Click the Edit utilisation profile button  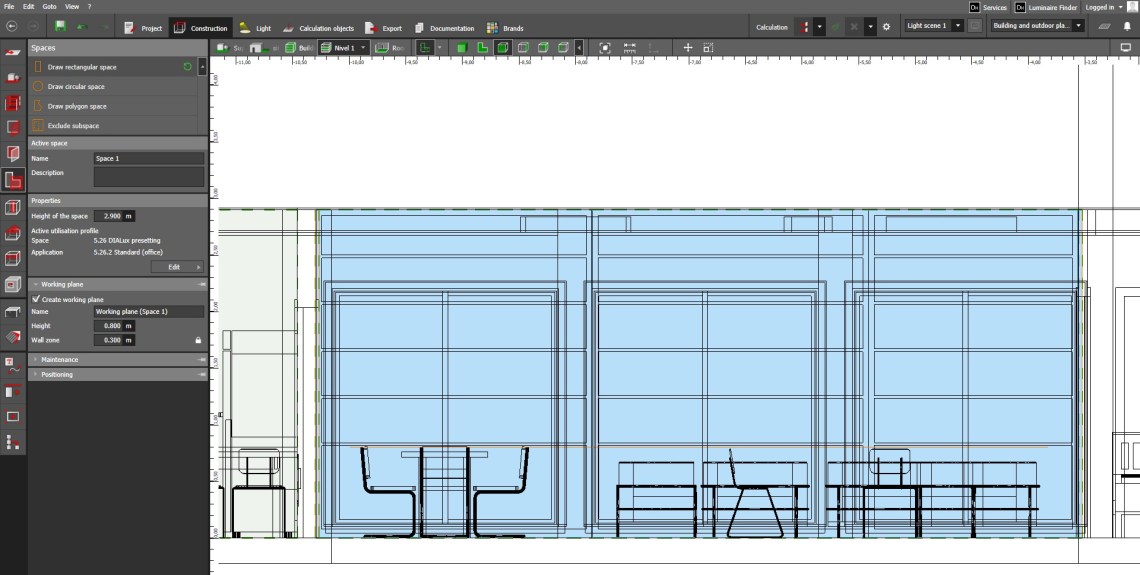click(x=177, y=267)
